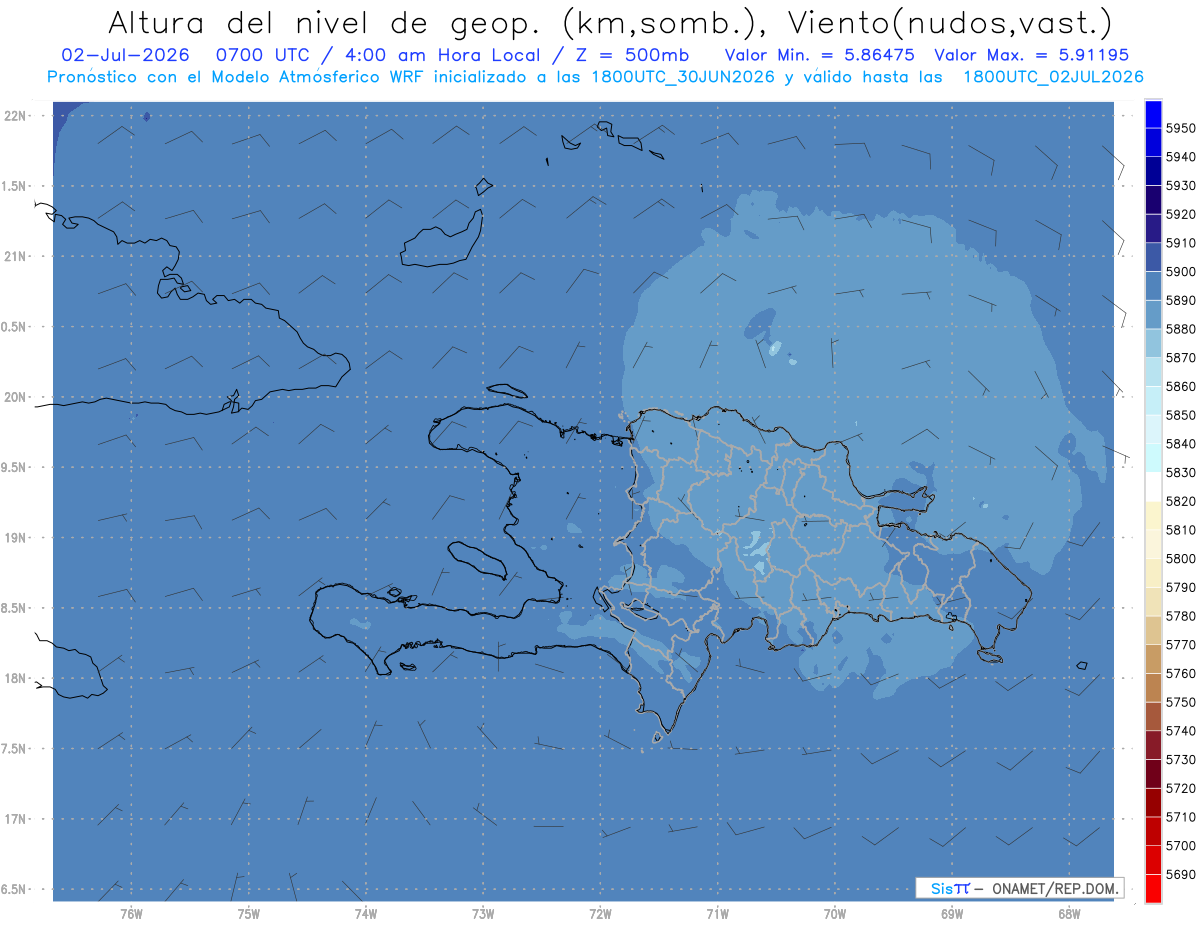
Task: Click the '71W' longitude label
Action: [x=717, y=913]
